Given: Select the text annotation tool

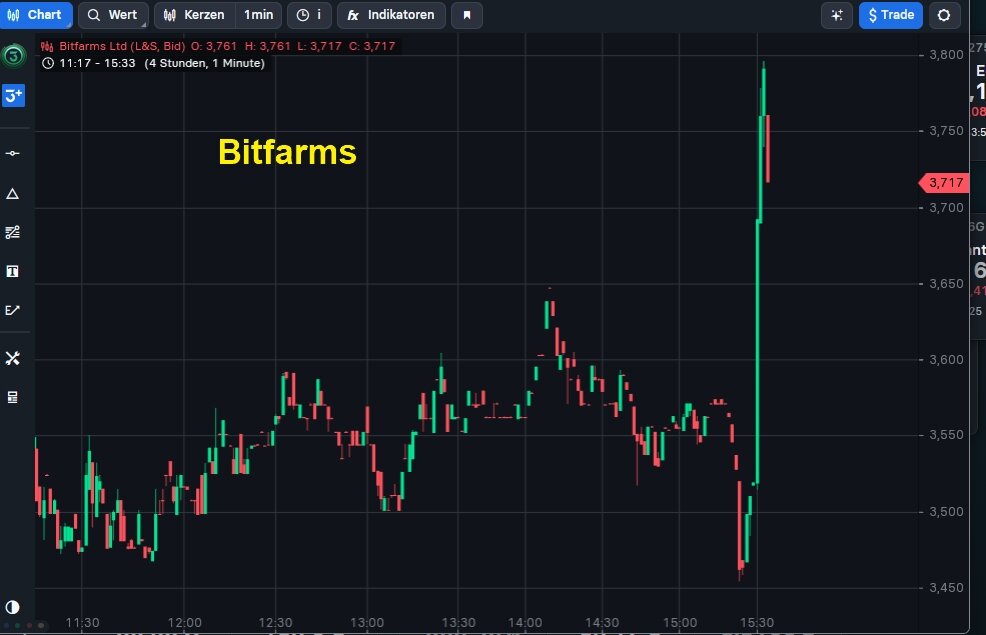Looking at the screenshot, I should point(13,271).
